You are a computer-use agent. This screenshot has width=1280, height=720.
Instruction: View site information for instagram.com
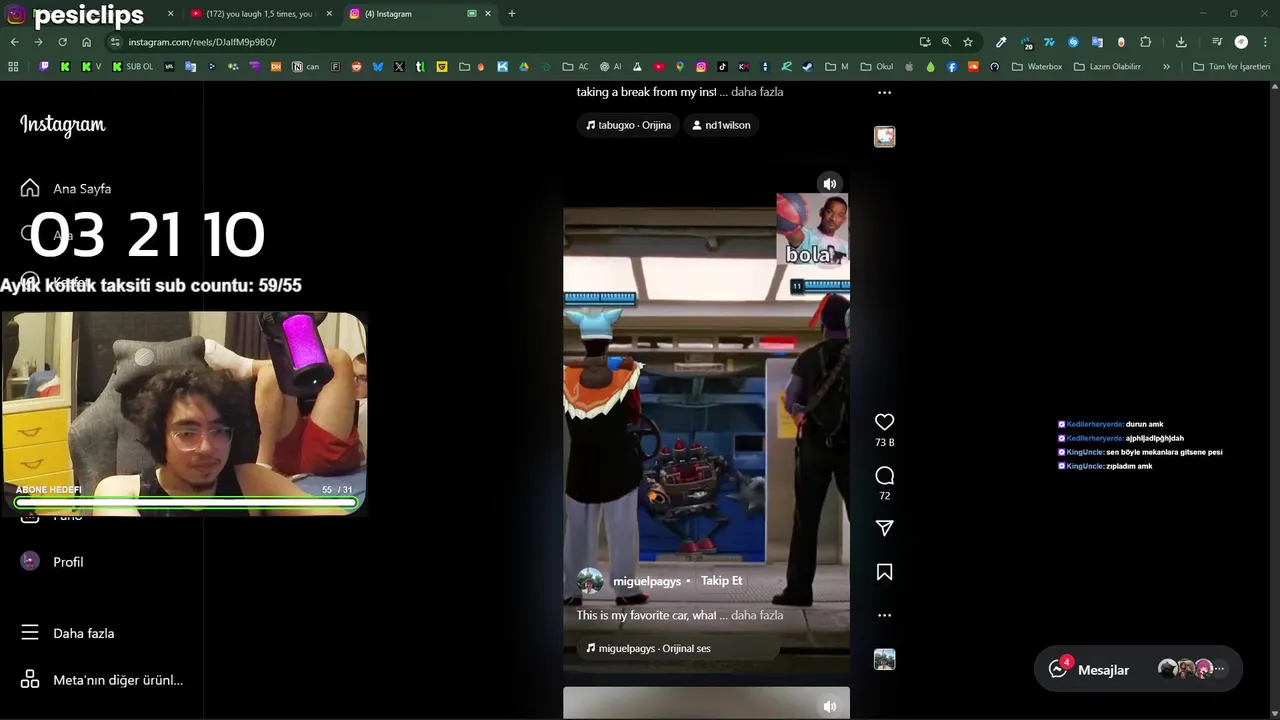click(116, 42)
